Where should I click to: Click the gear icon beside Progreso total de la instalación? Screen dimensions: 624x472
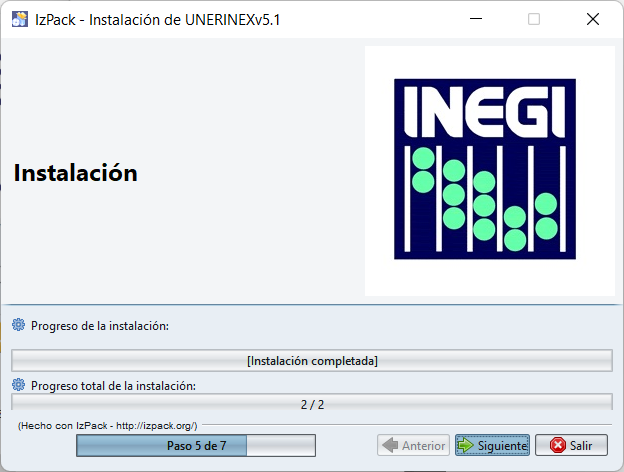click(x=18, y=385)
